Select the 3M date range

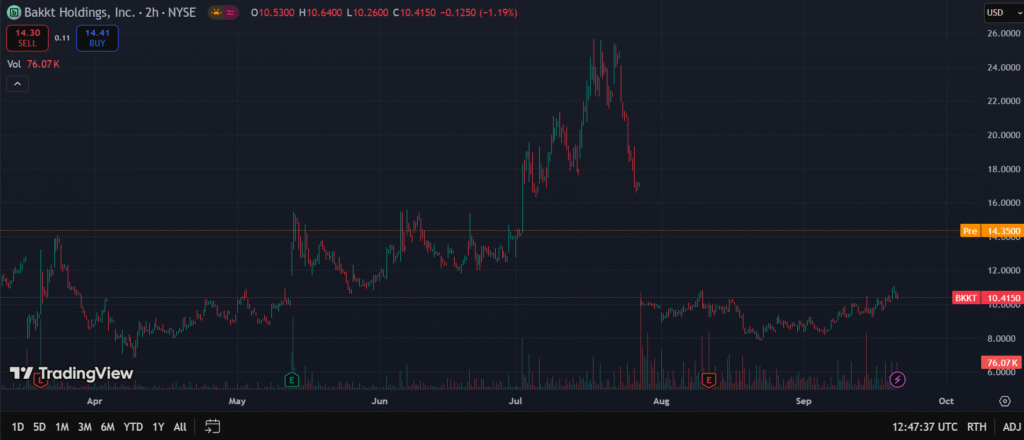[x=84, y=427]
